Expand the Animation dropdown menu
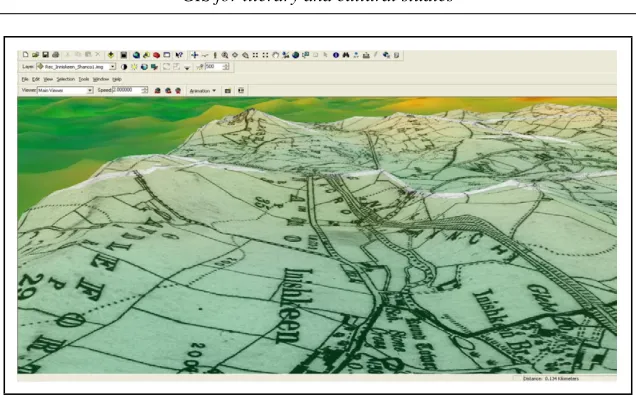 (x=202, y=91)
